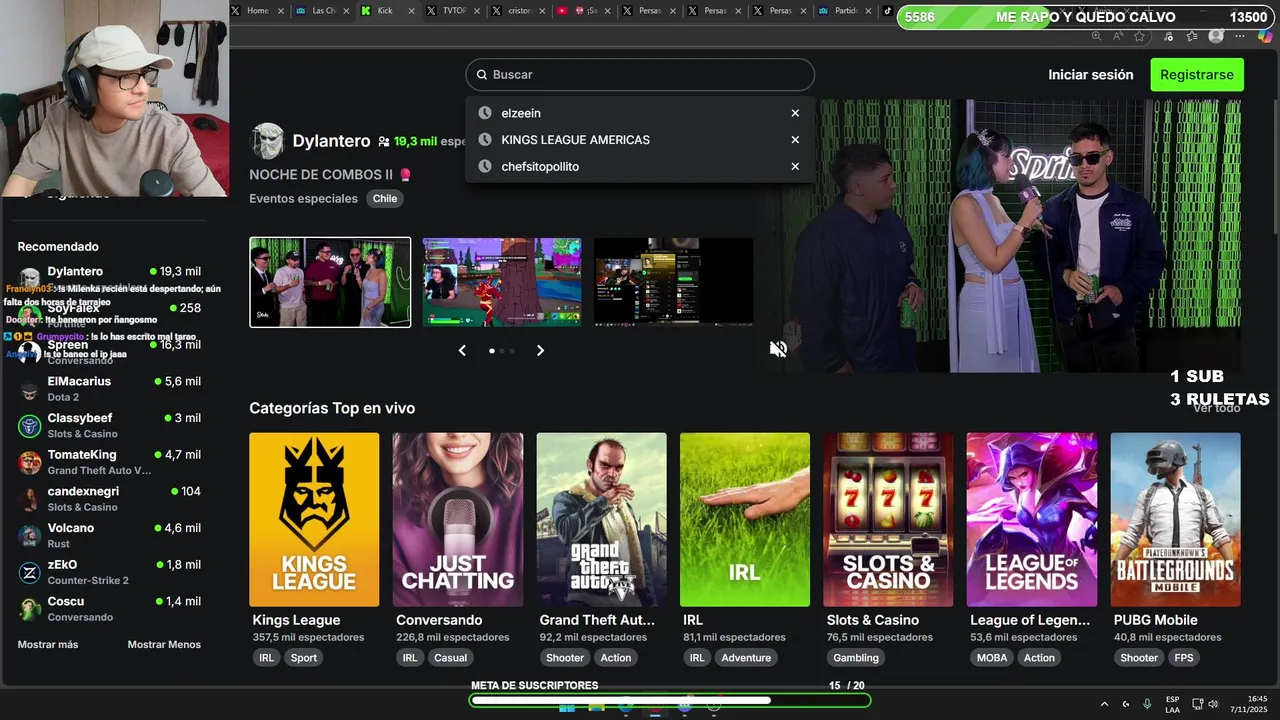The image size is (1280, 720).
Task: Click KINGS LEAGUE AMERICAS search suggestion
Action: coord(575,140)
